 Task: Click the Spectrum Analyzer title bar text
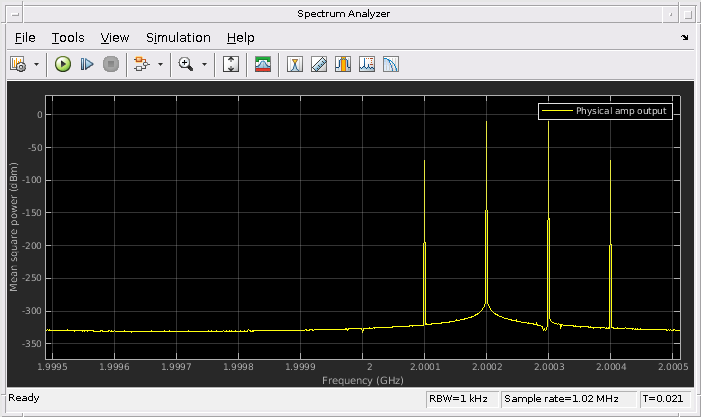tap(343, 14)
